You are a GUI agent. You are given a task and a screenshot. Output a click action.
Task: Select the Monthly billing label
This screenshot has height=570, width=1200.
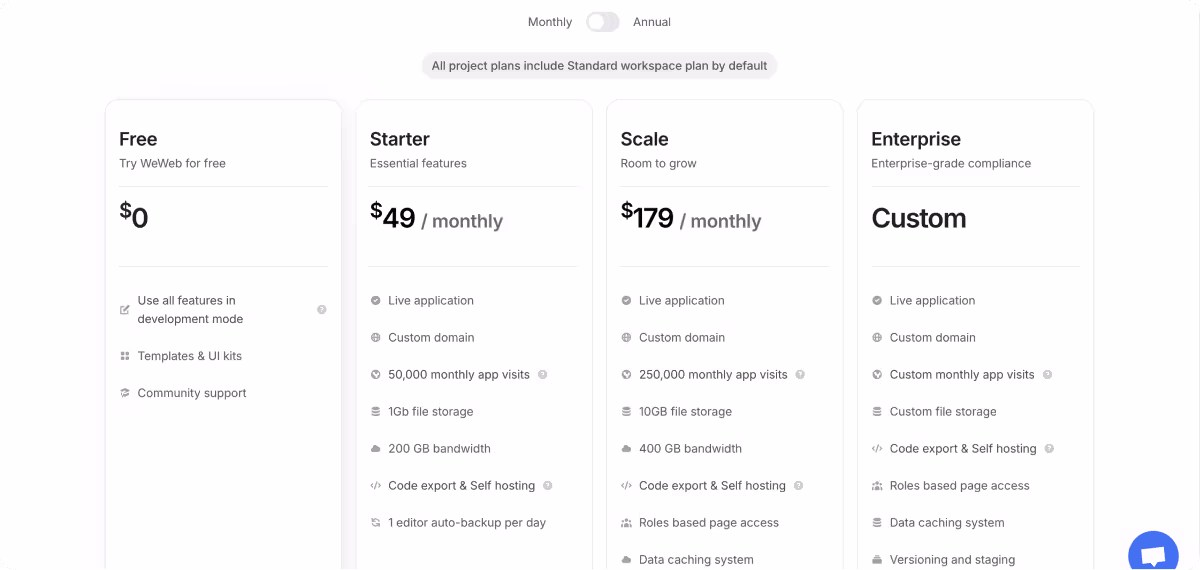pos(550,22)
